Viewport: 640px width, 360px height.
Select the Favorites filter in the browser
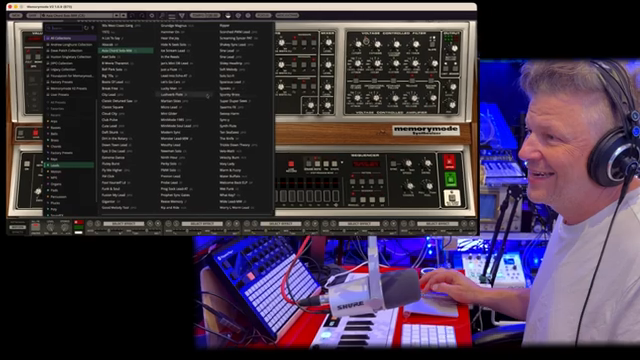[57, 109]
